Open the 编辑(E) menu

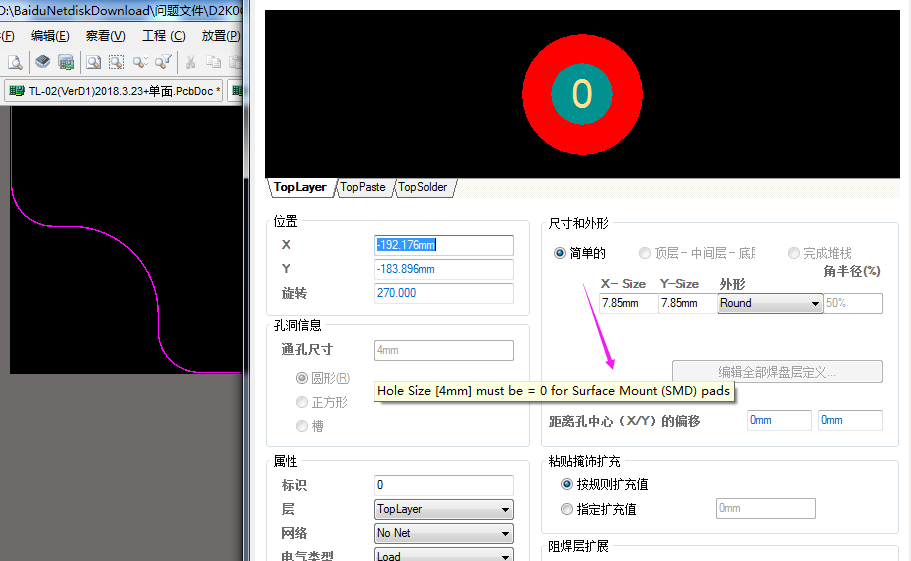[50, 35]
